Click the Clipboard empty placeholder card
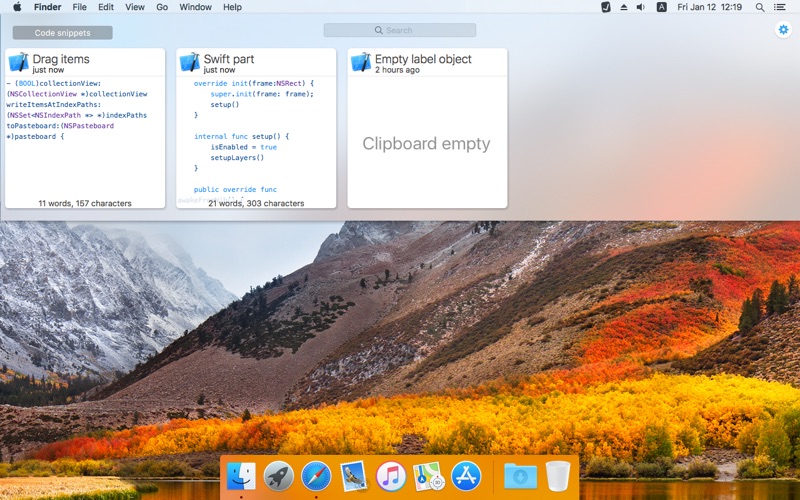This screenshot has height=500, width=800. pyautogui.click(x=427, y=143)
